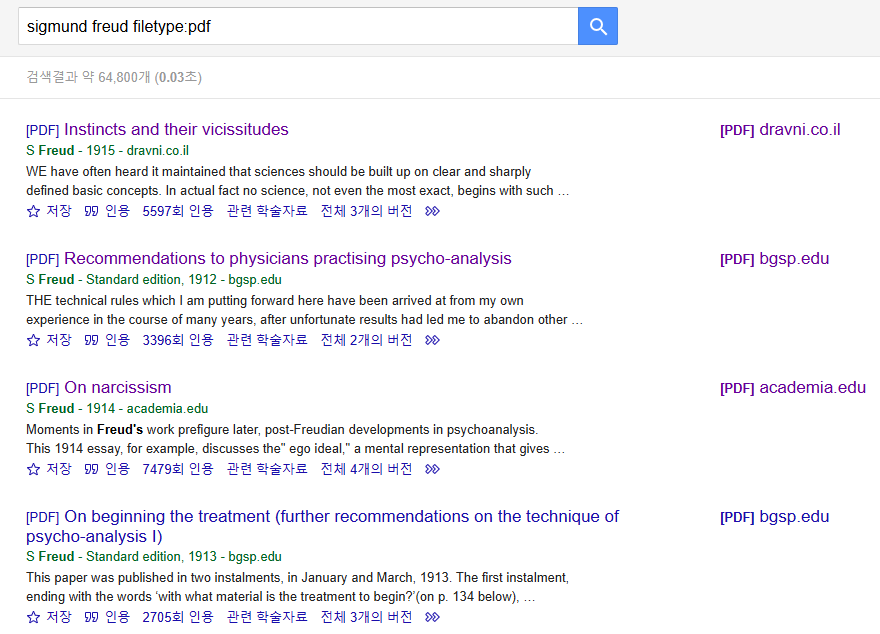This screenshot has width=880, height=634.
Task: Open quote citation for Instincts and their vicissitudes
Action: click(x=107, y=211)
